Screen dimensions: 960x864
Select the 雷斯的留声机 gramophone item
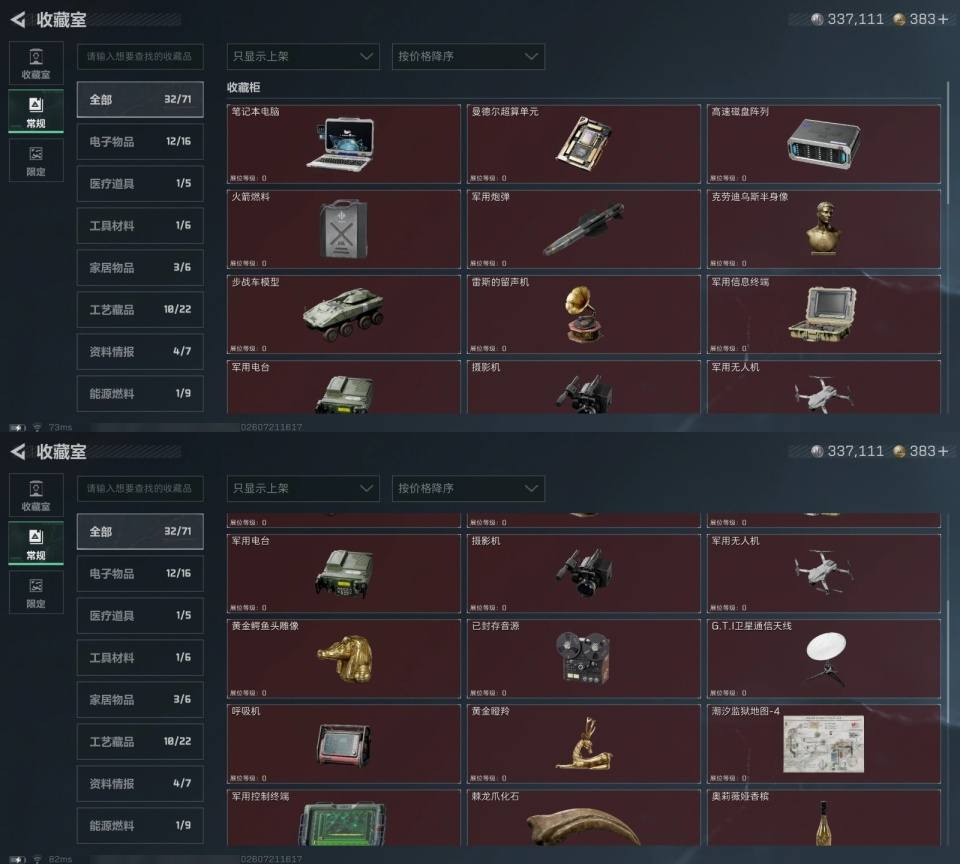pyautogui.click(x=583, y=314)
